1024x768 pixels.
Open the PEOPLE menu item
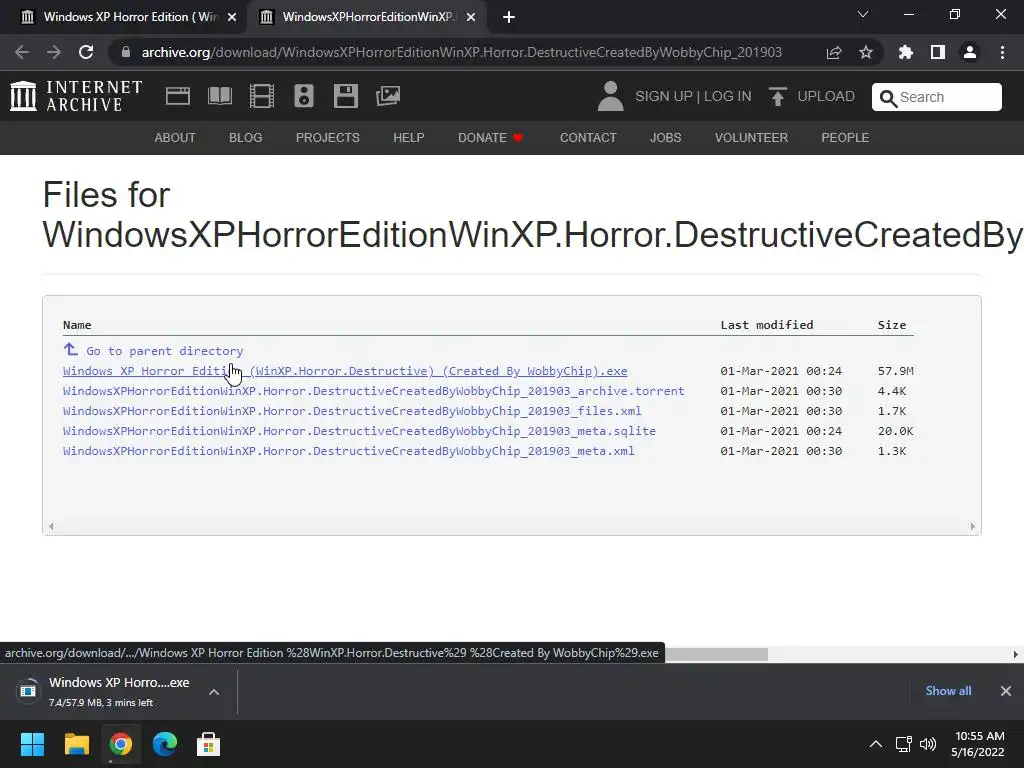tap(845, 138)
